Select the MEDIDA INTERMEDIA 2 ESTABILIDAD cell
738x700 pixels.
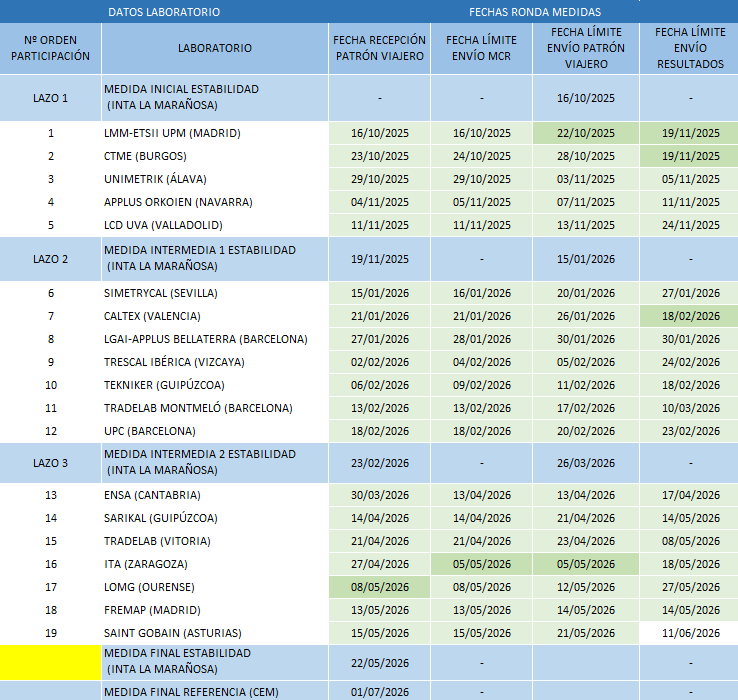215,463
